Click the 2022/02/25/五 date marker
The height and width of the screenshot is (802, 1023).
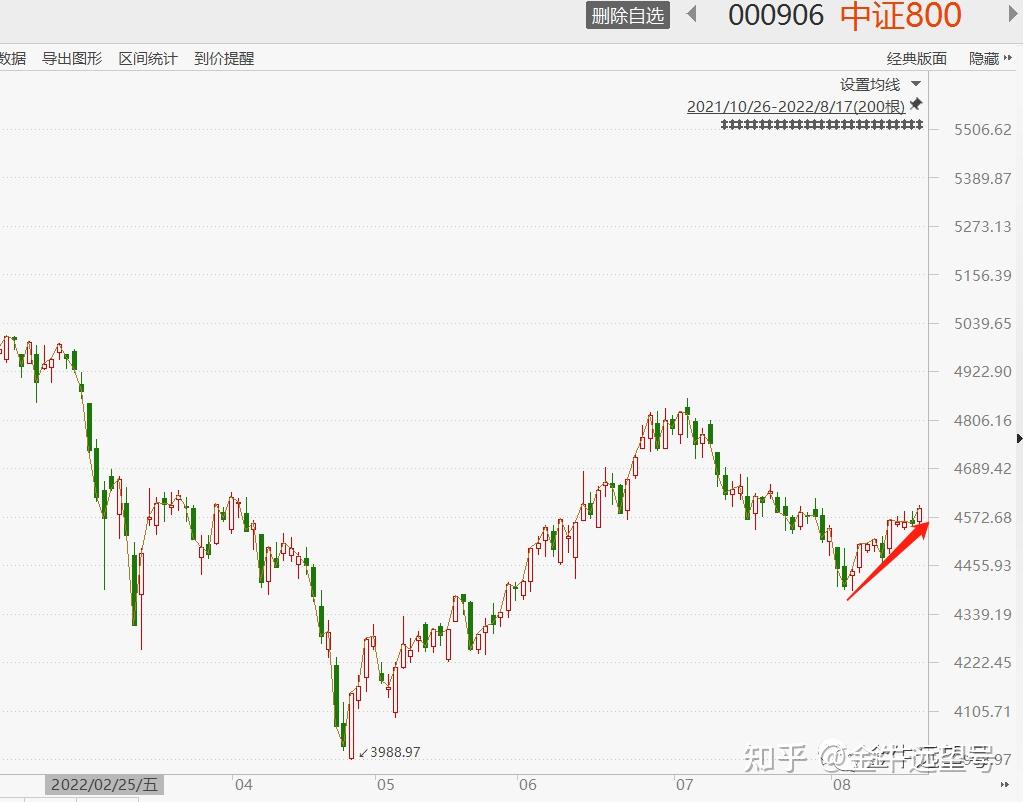click(104, 784)
